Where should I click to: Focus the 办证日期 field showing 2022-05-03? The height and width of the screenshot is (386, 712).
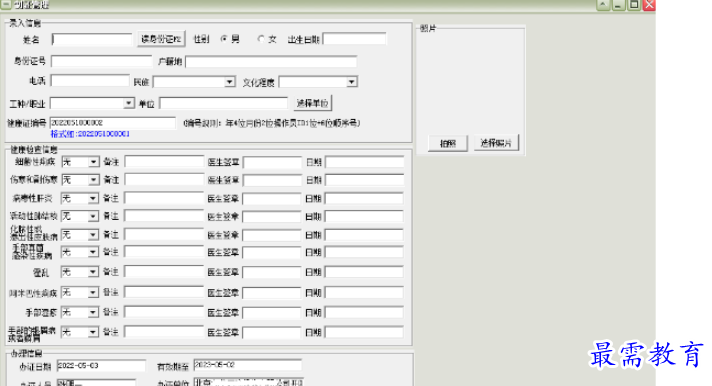point(101,366)
